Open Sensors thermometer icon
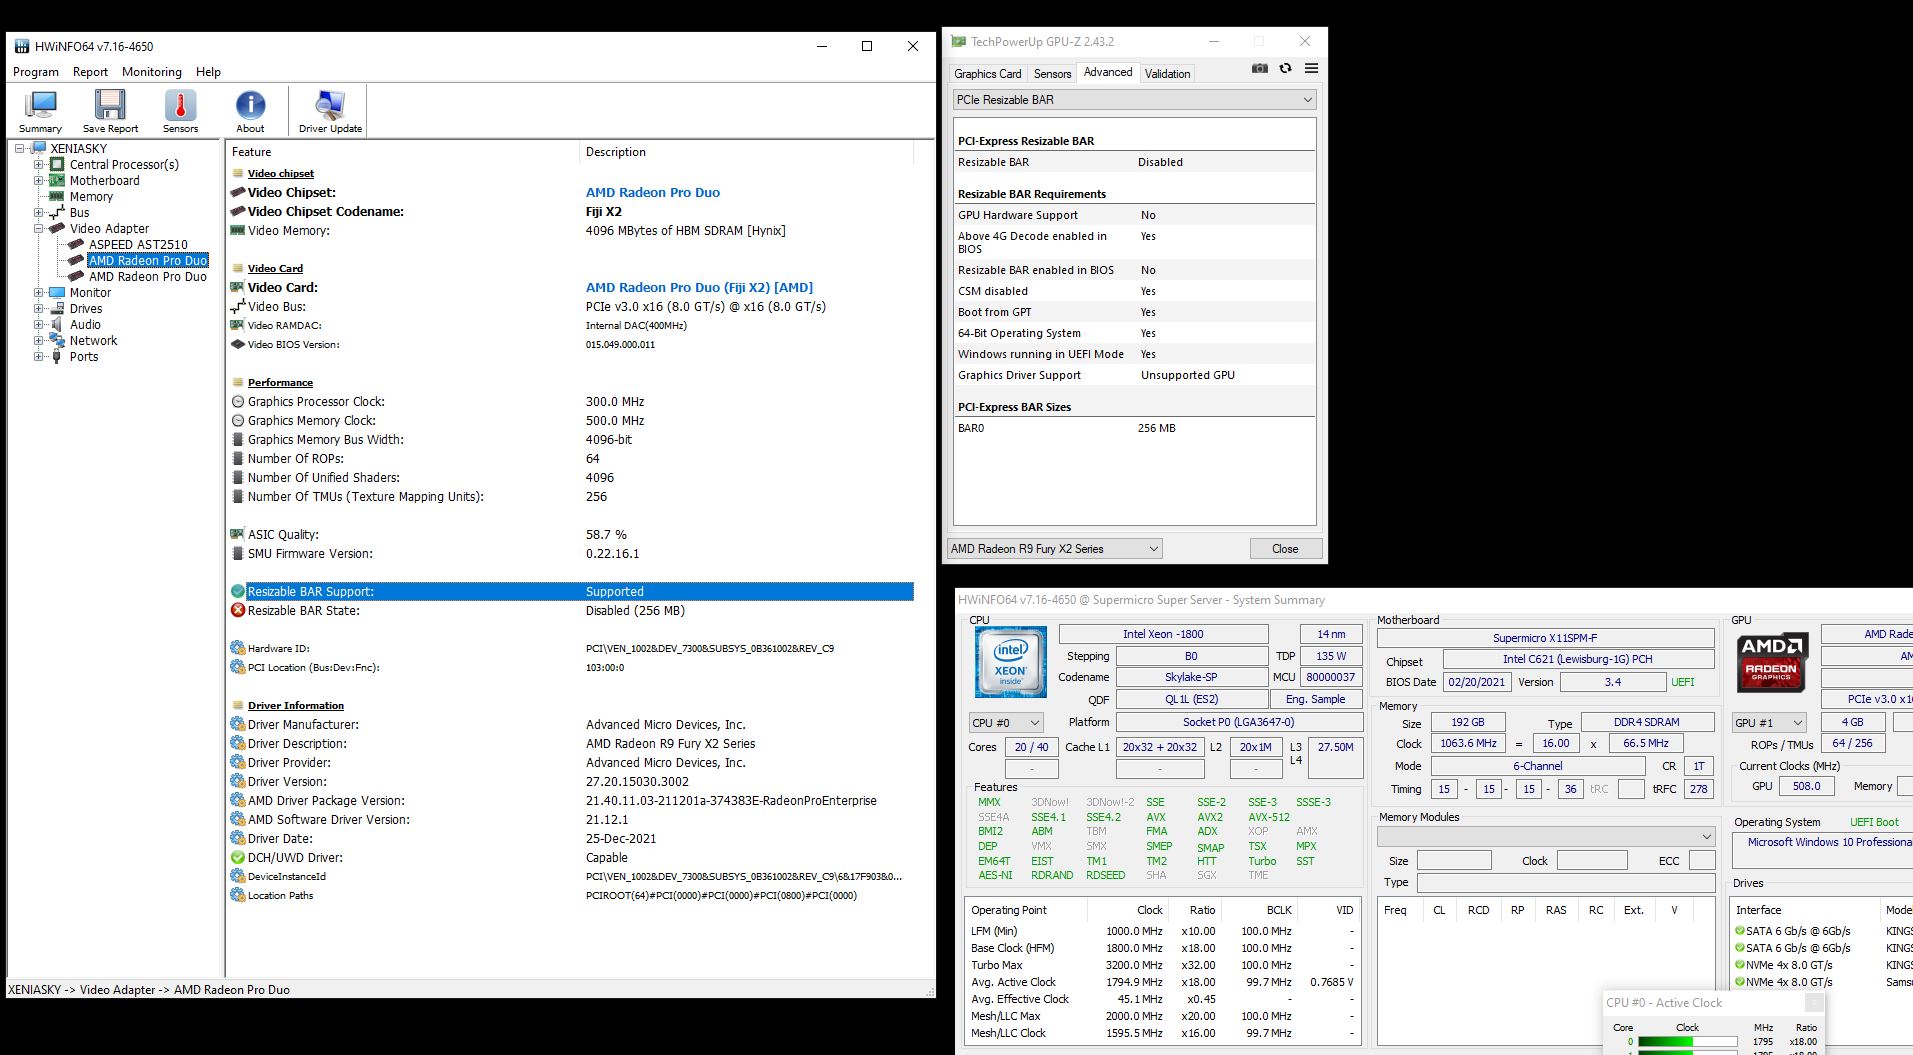This screenshot has width=1913, height=1055. [x=181, y=111]
